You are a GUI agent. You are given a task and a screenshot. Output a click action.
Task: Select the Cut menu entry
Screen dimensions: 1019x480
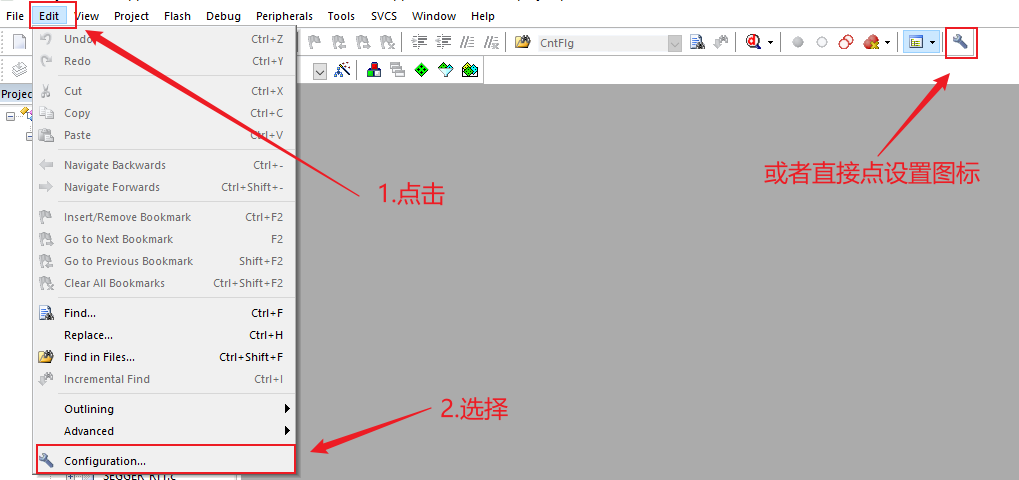coord(165,91)
